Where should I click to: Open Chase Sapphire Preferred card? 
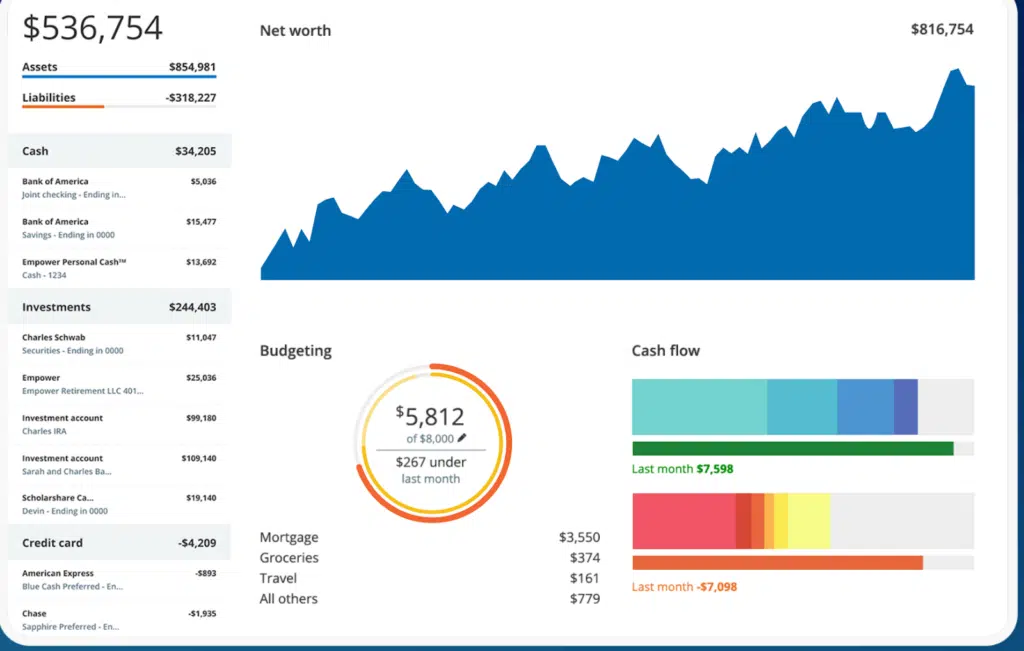point(119,619)
